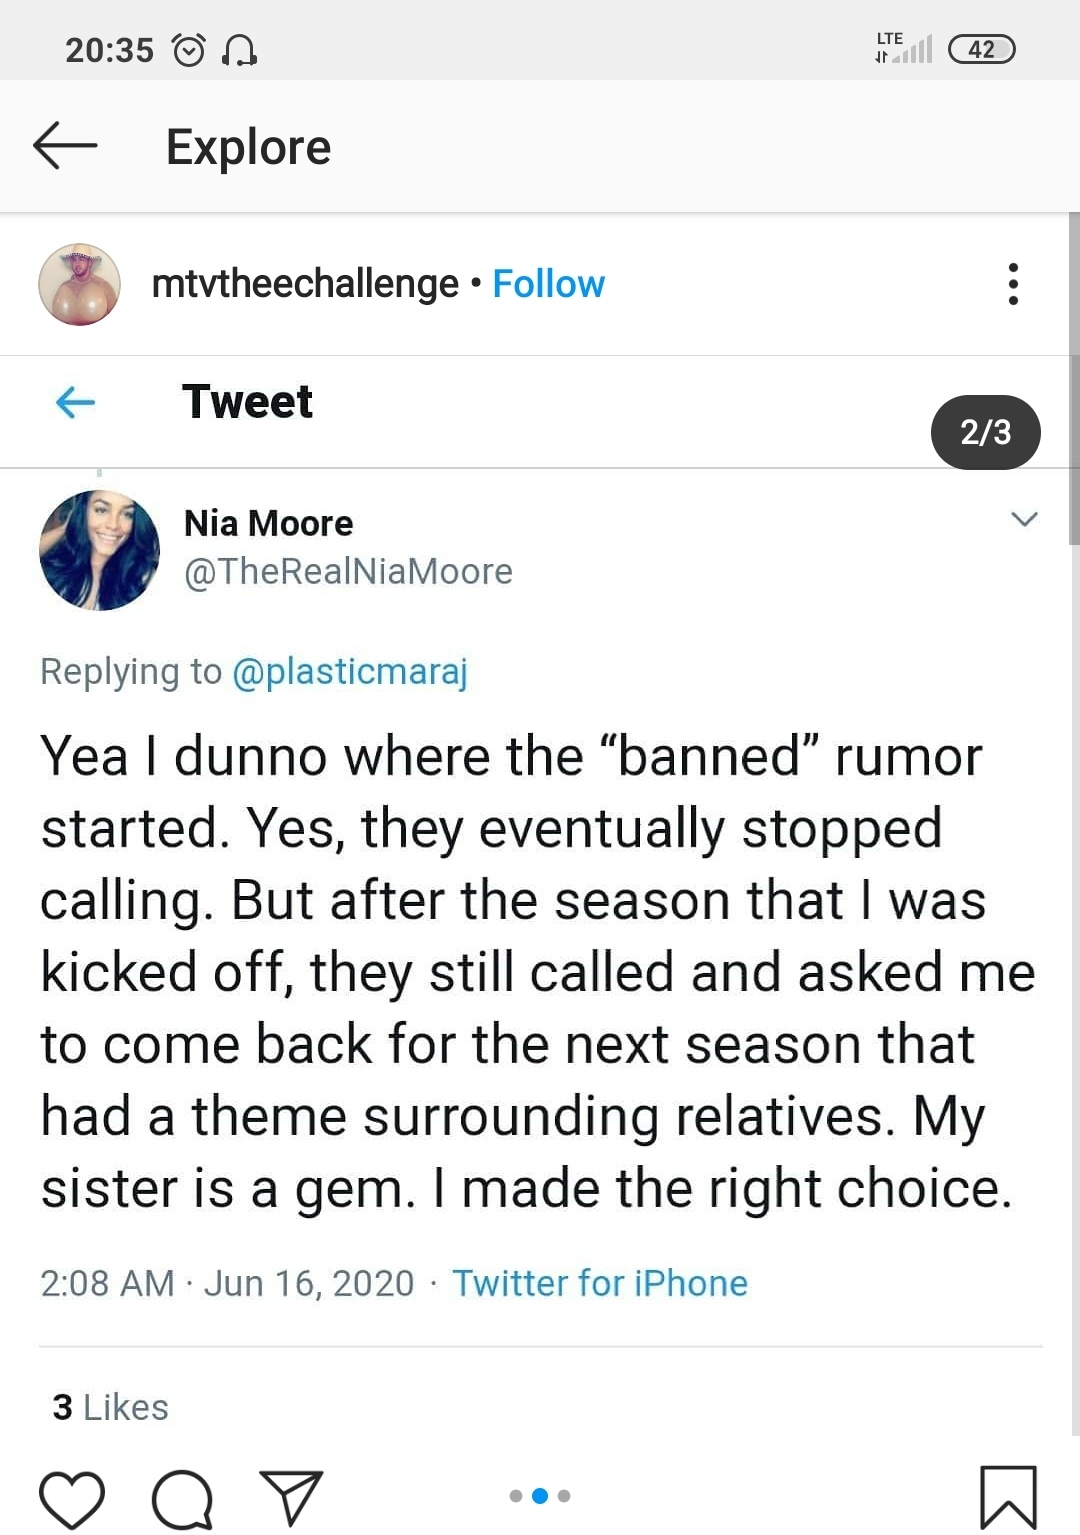Expand the tweet chevron dropdown
Screen dimensions: 1080x1535
click(1024, 519)
